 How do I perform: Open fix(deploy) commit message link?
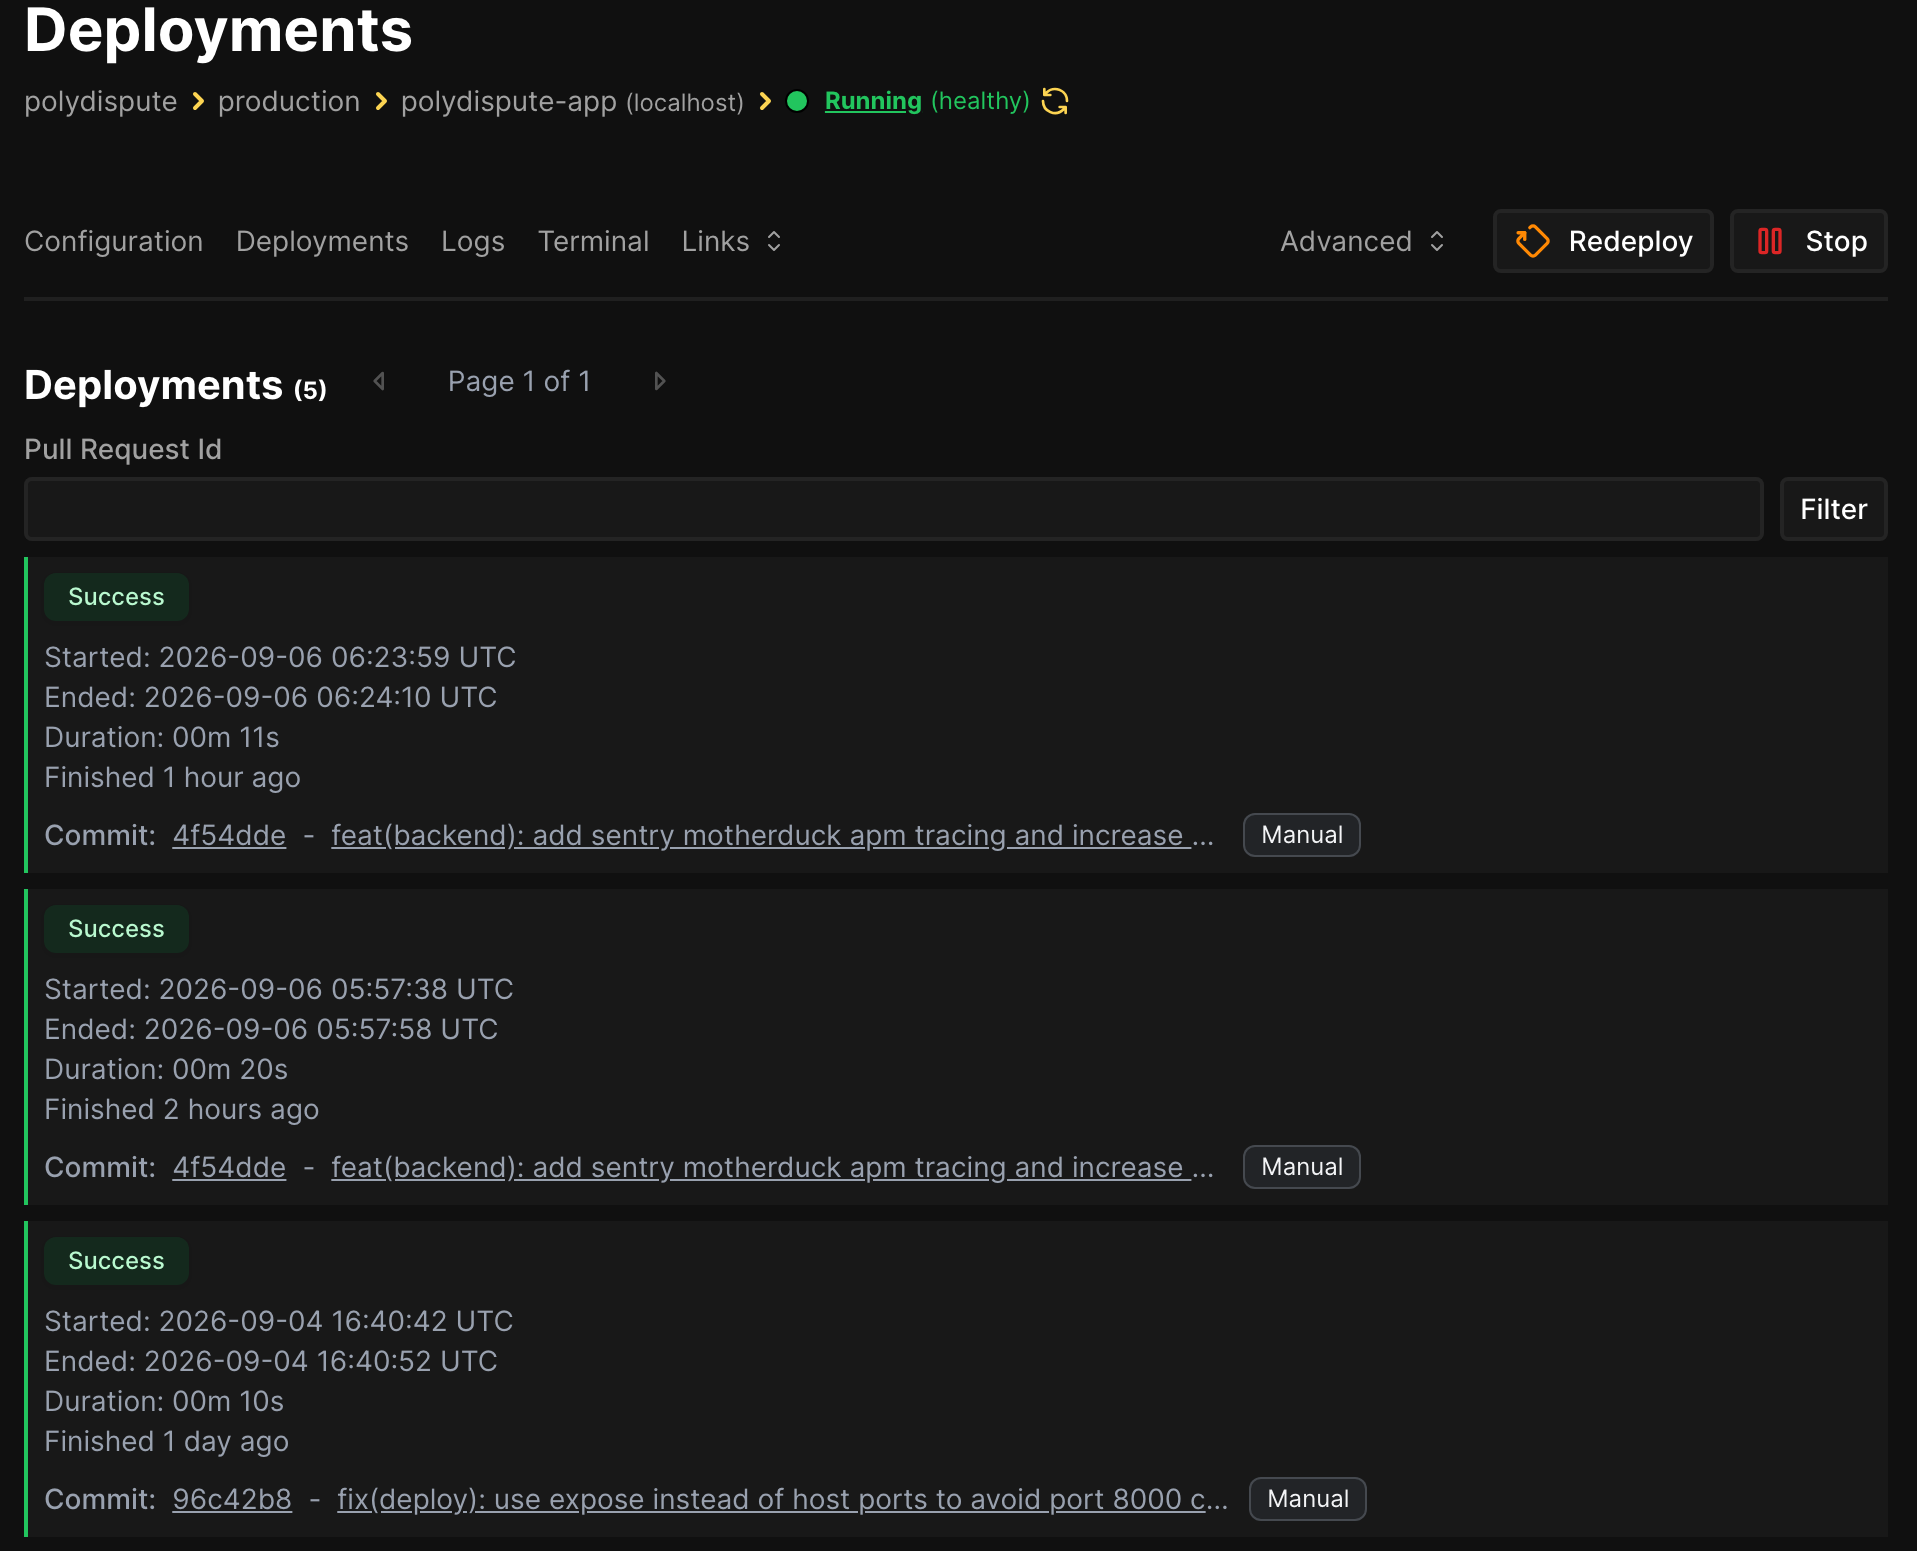point(782,1499)
